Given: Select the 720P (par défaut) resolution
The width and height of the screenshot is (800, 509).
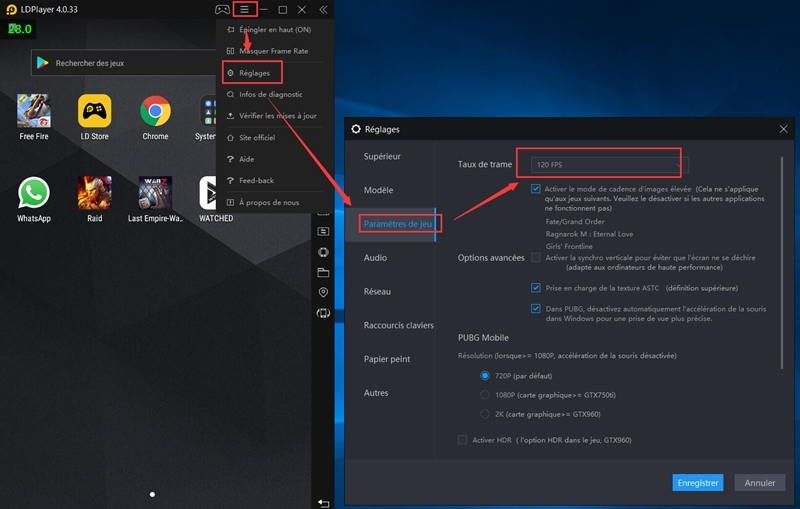Looking at the screenshot, I should tap(485, 376).
